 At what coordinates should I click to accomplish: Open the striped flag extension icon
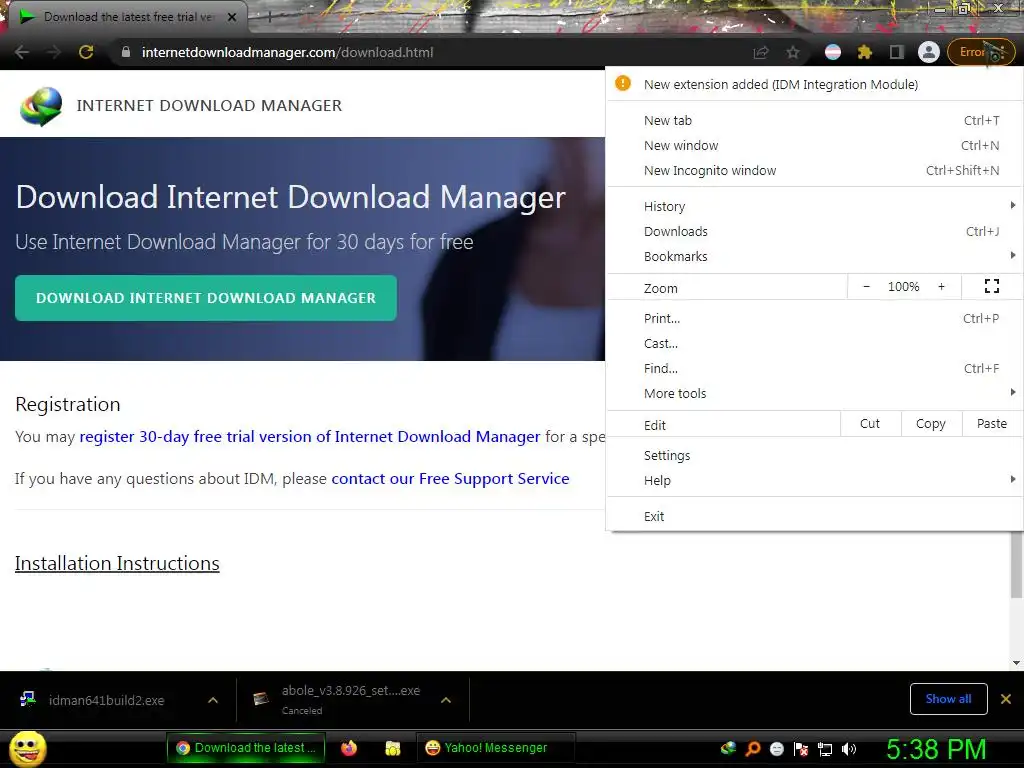(833, 52)
